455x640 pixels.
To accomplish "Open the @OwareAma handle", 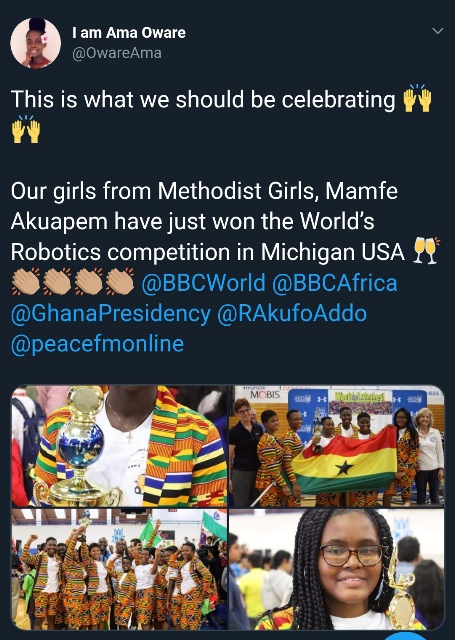I will pyautogui.click(x=117, y=53).
